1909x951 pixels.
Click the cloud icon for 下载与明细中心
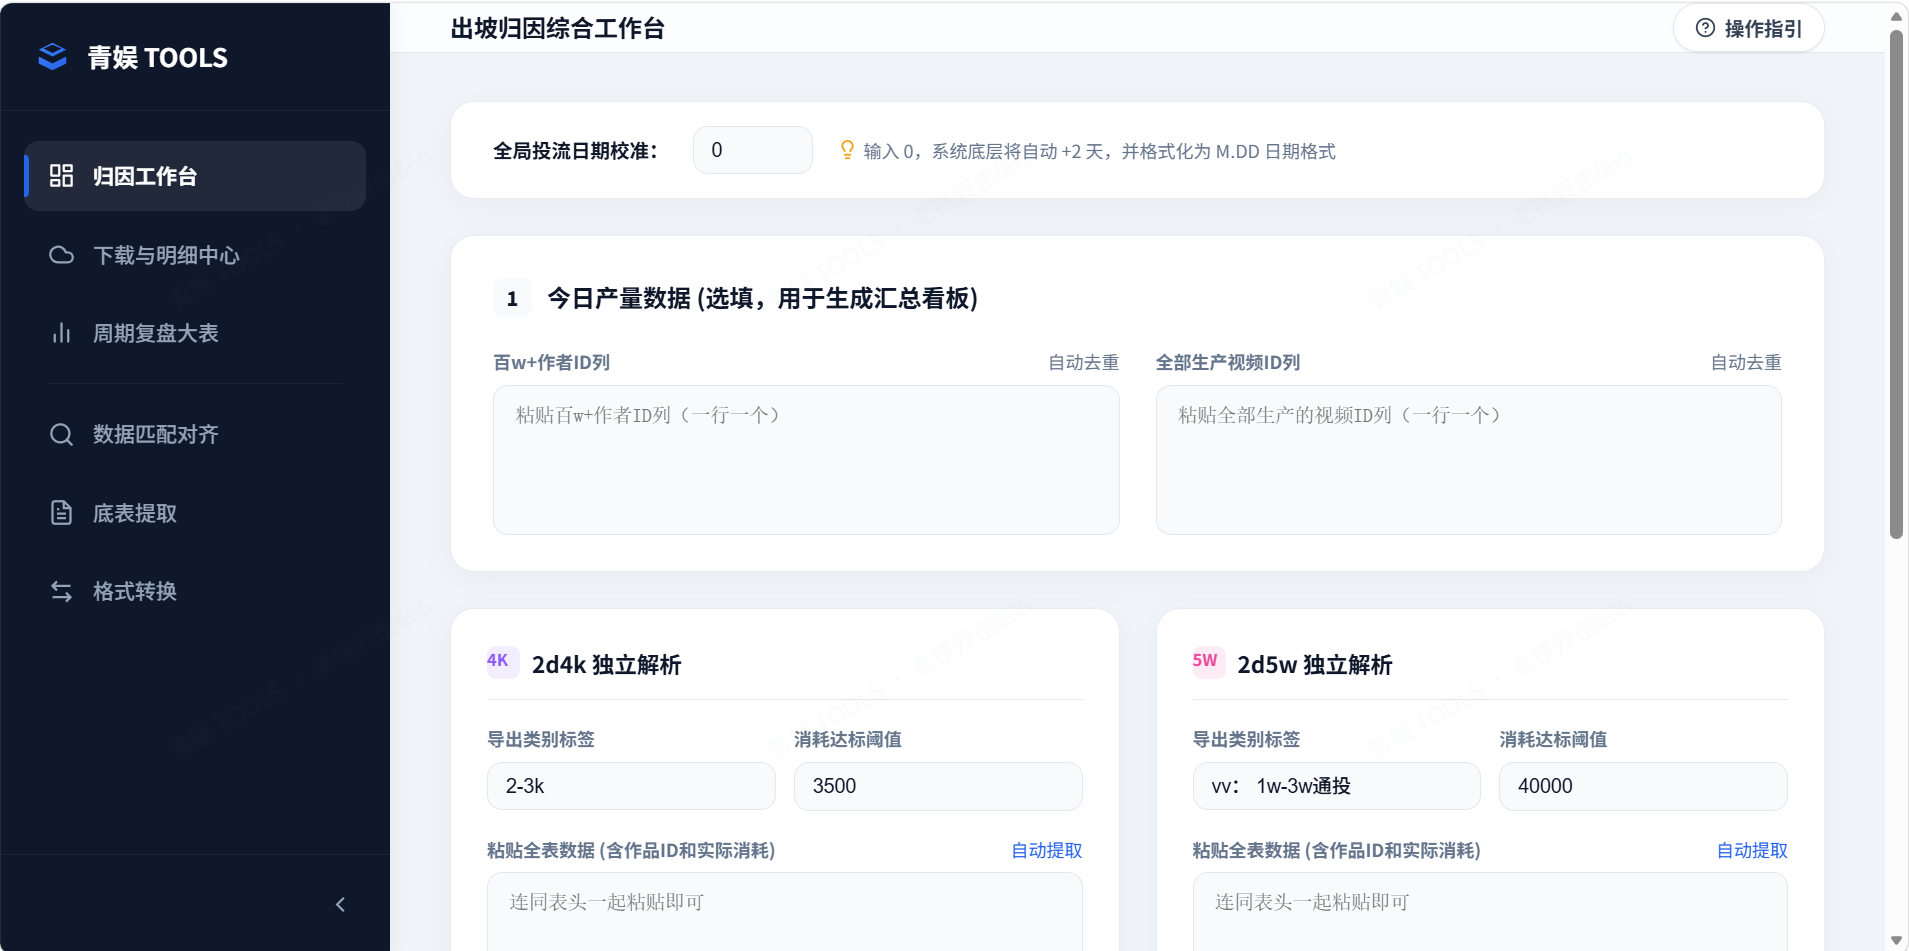coord(61,255)
